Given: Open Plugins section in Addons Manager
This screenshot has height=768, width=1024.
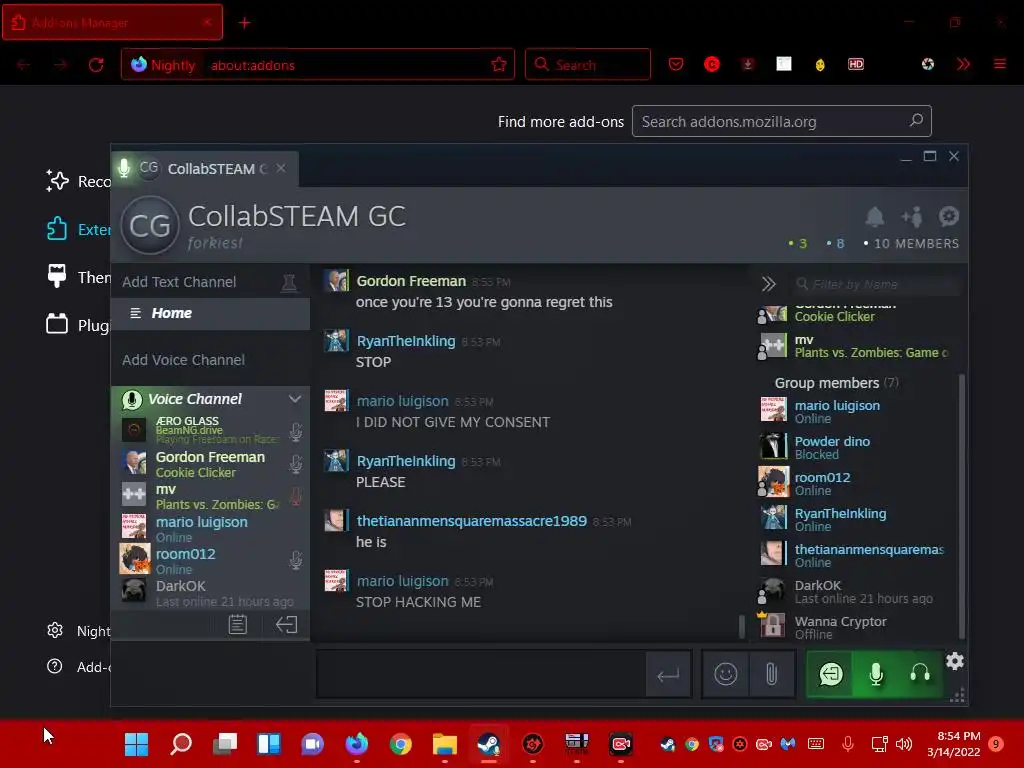Looking at the screenshot, I should tap(78, 325).
